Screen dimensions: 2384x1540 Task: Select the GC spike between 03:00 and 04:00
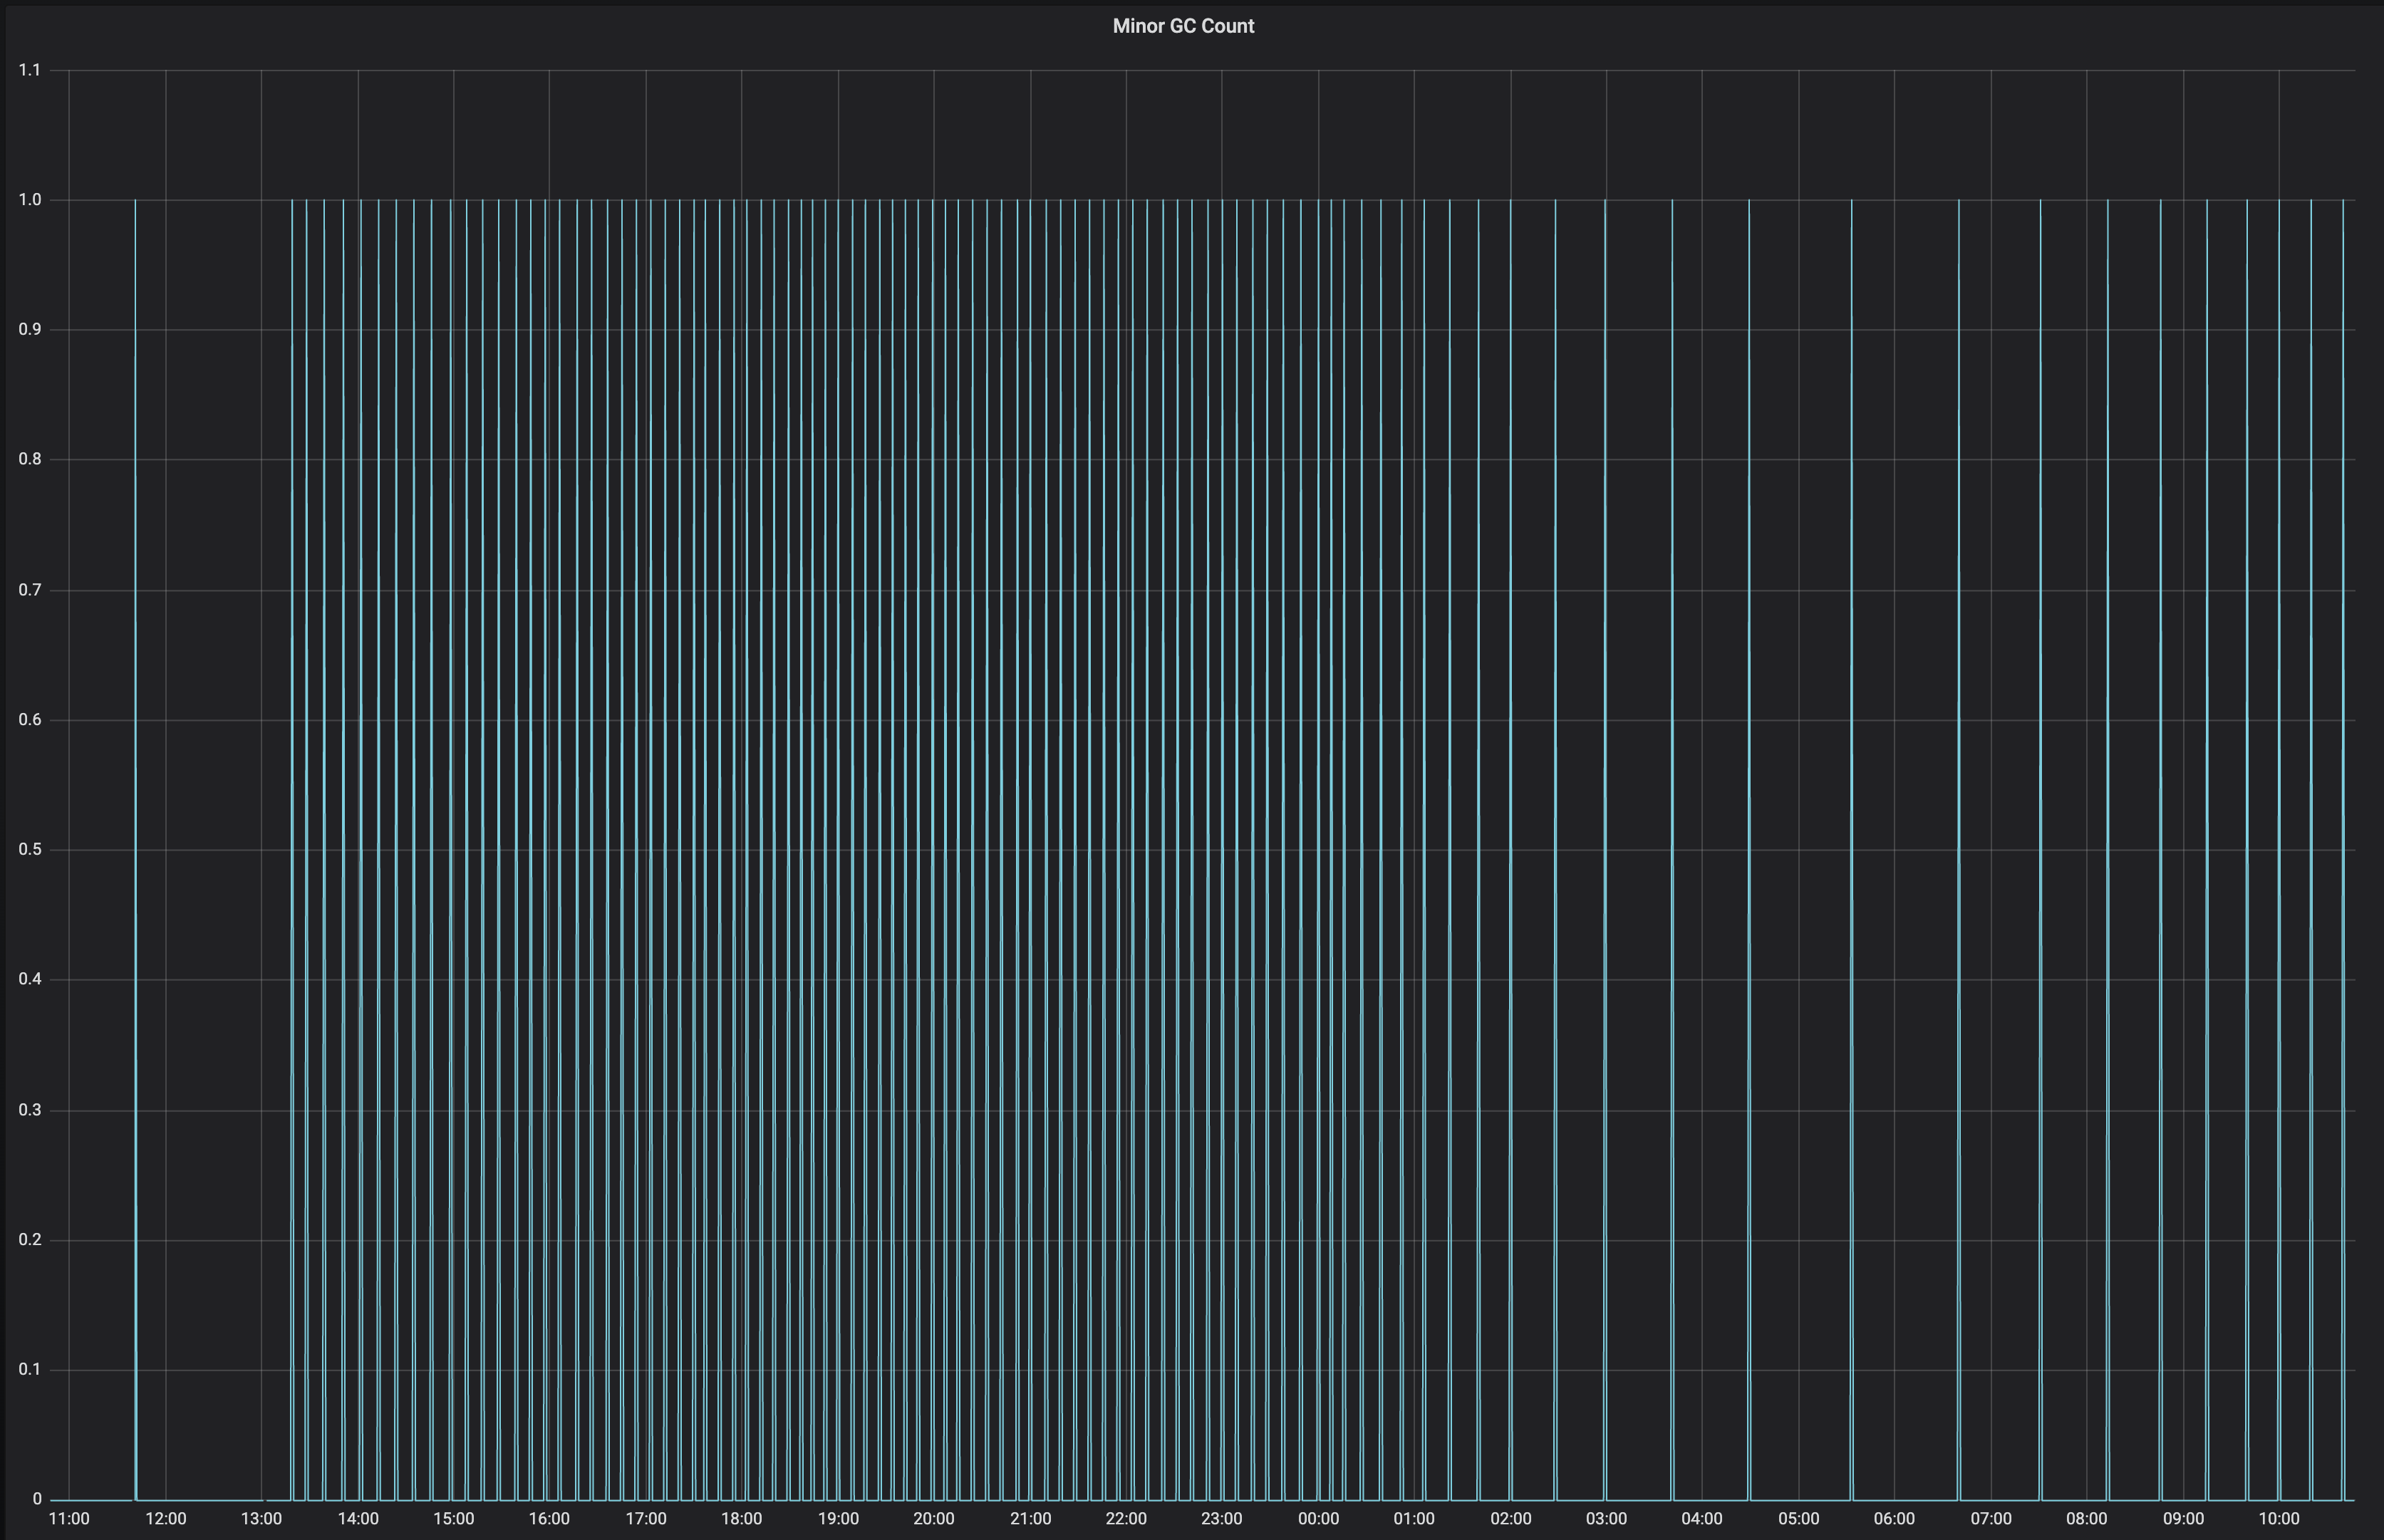(x=1672, y=850)
